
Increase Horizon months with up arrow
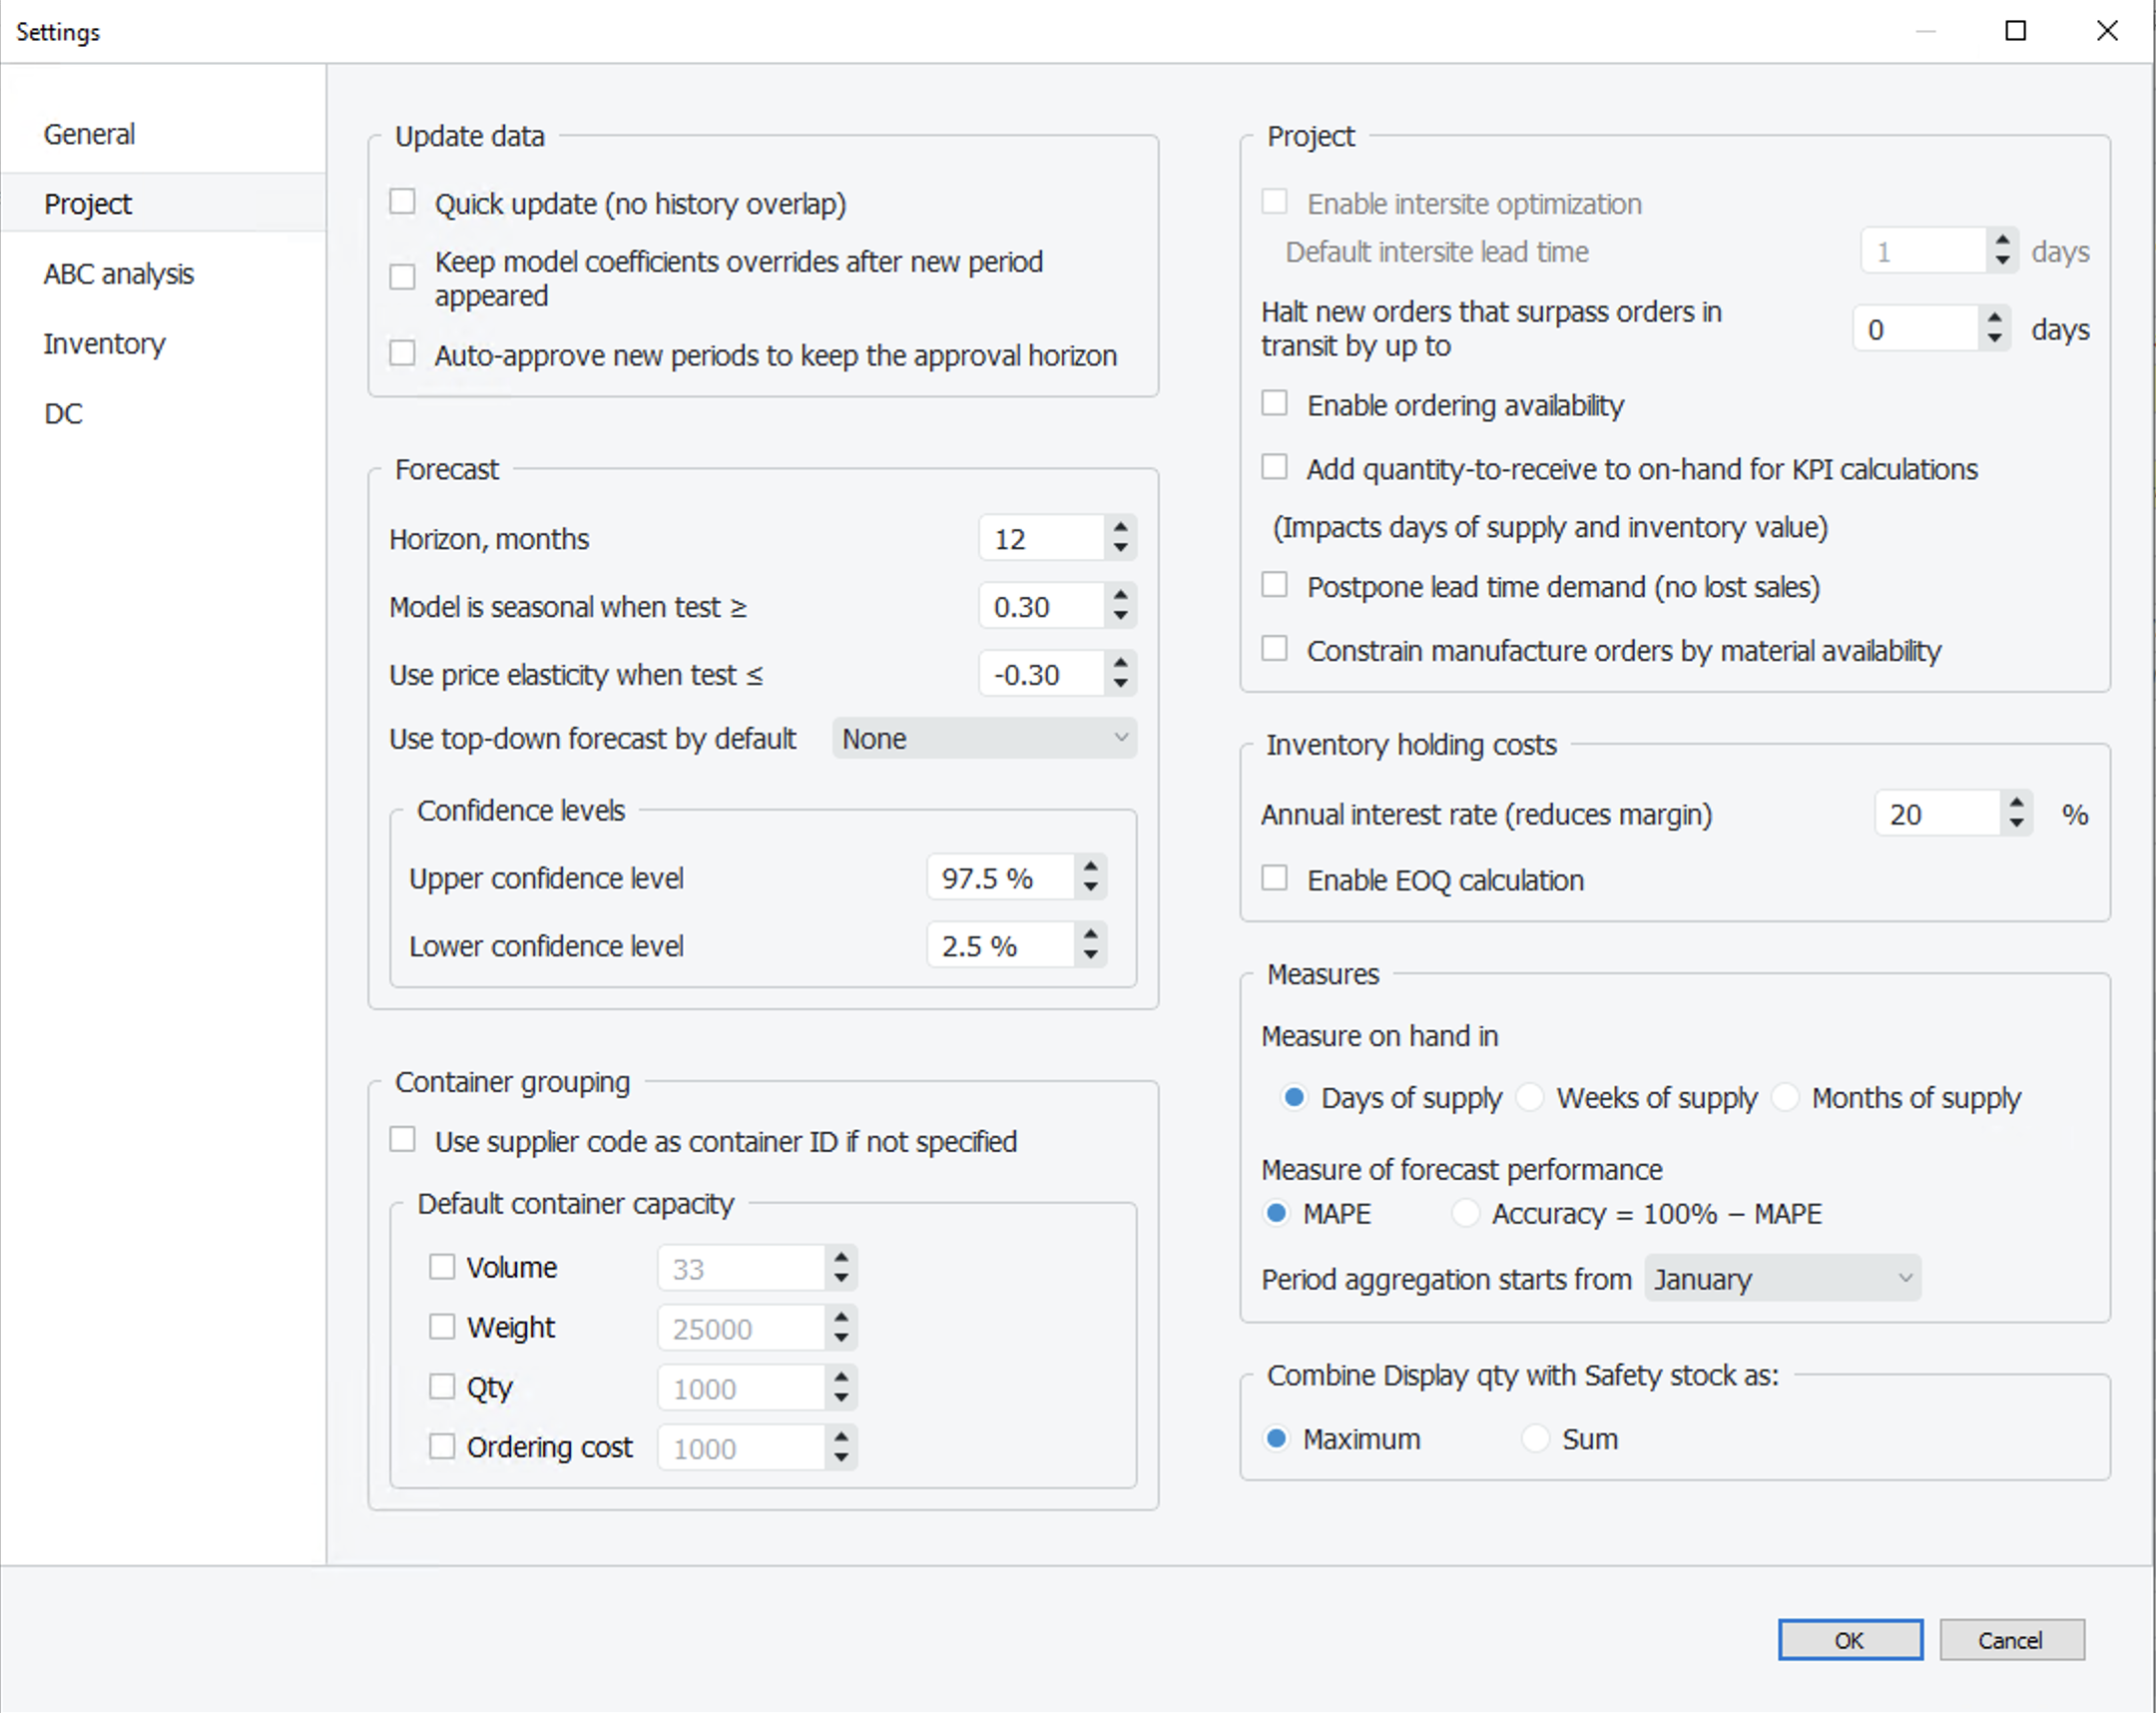pyautogui.click(x=1120, y=527)
